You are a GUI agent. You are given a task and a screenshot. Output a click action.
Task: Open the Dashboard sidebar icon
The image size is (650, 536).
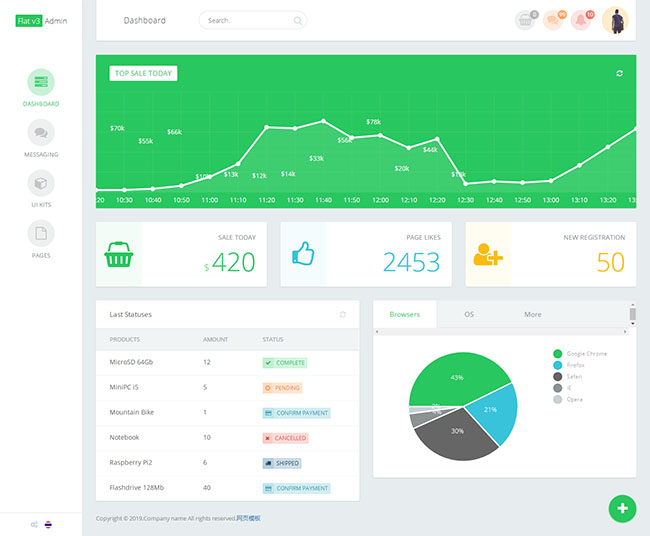click(x=41, y=82)
